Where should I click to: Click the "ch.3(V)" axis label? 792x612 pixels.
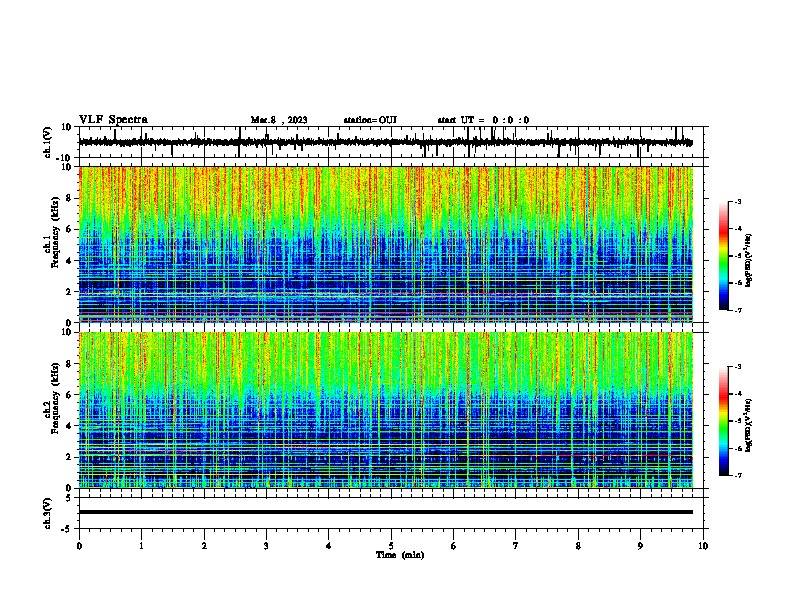(x=48, y=513)
